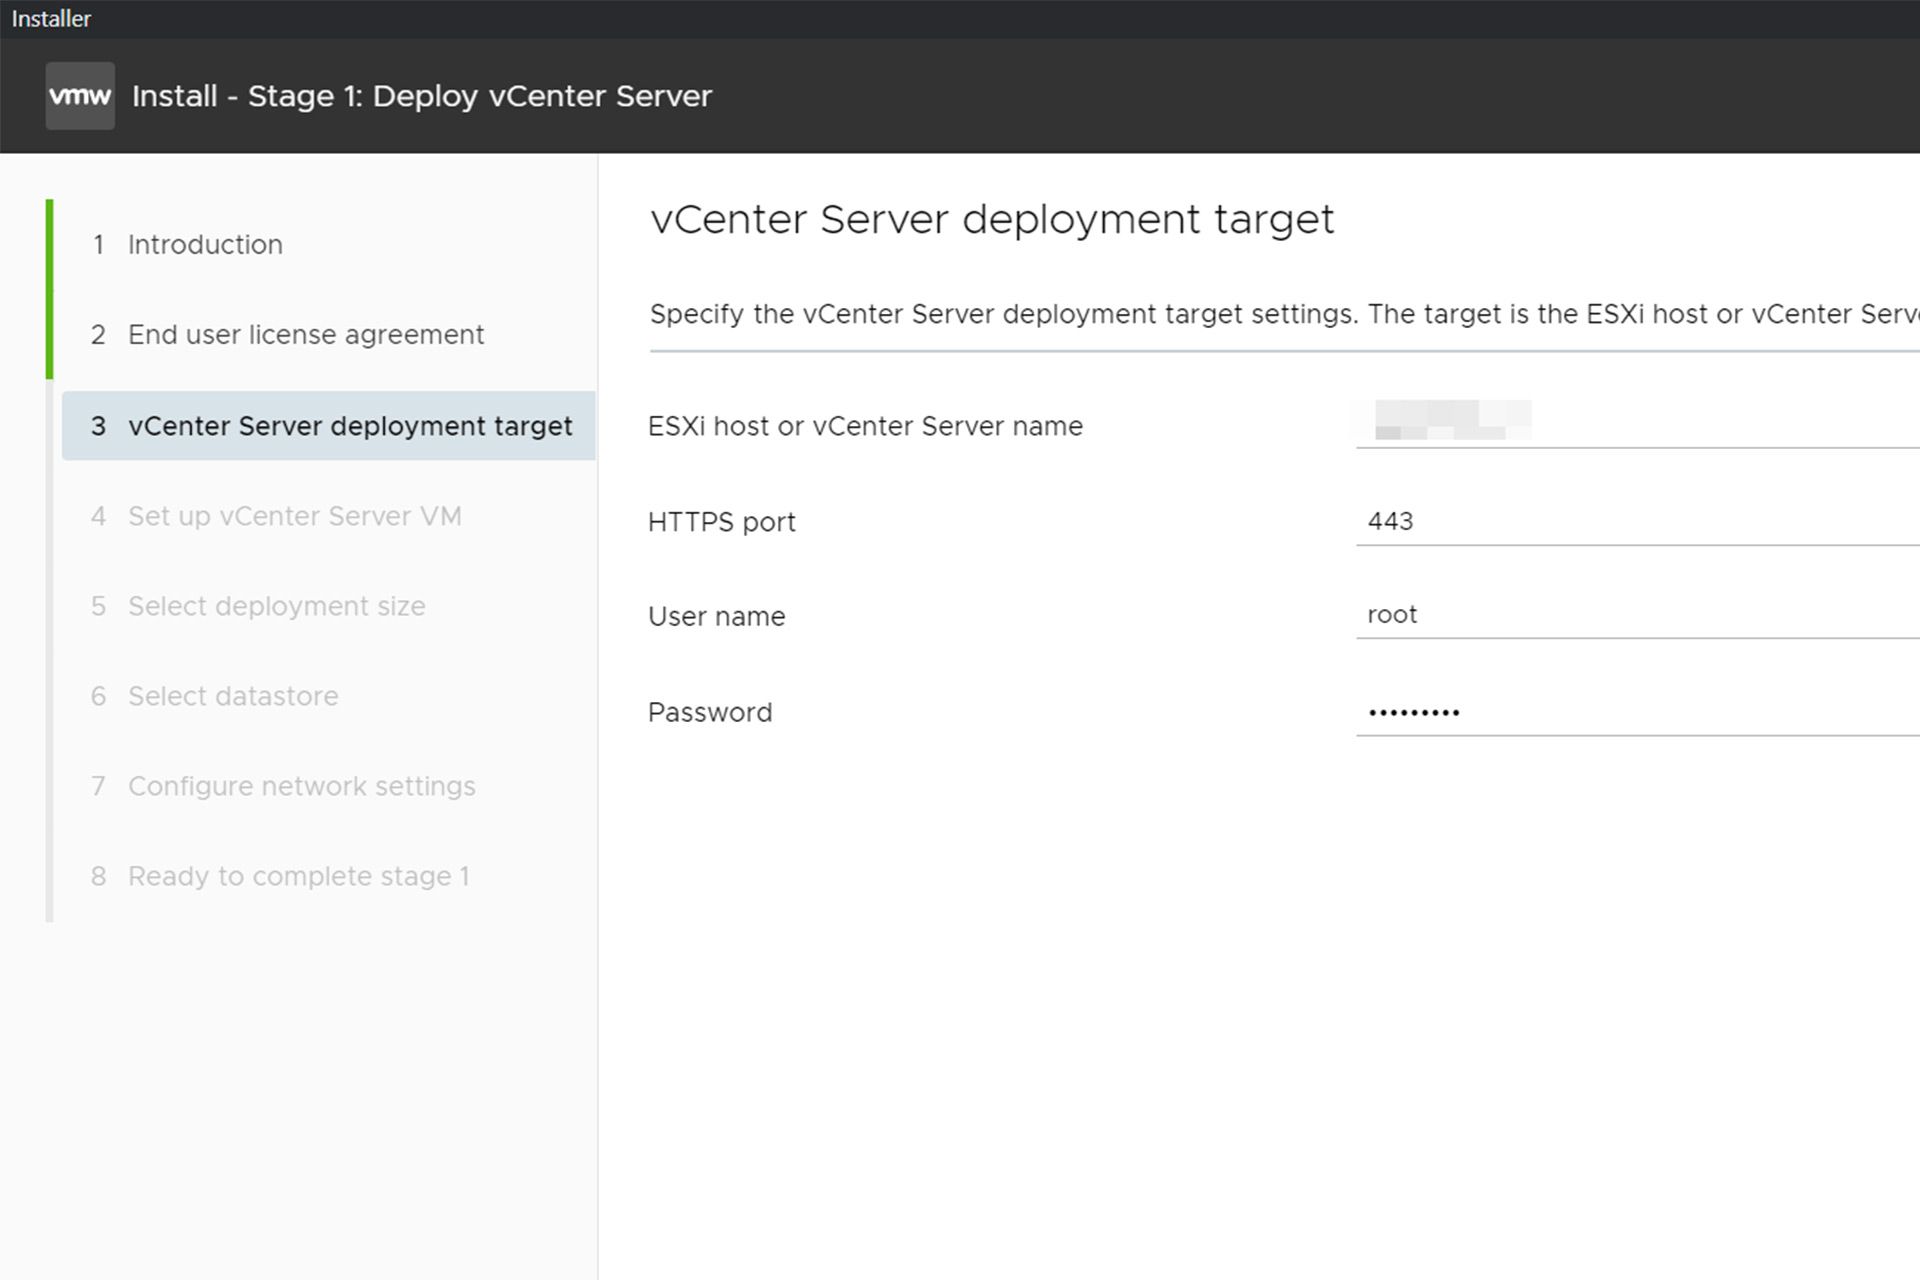
Task: Open Select datastore step
Action: click(x=214, y=696)
